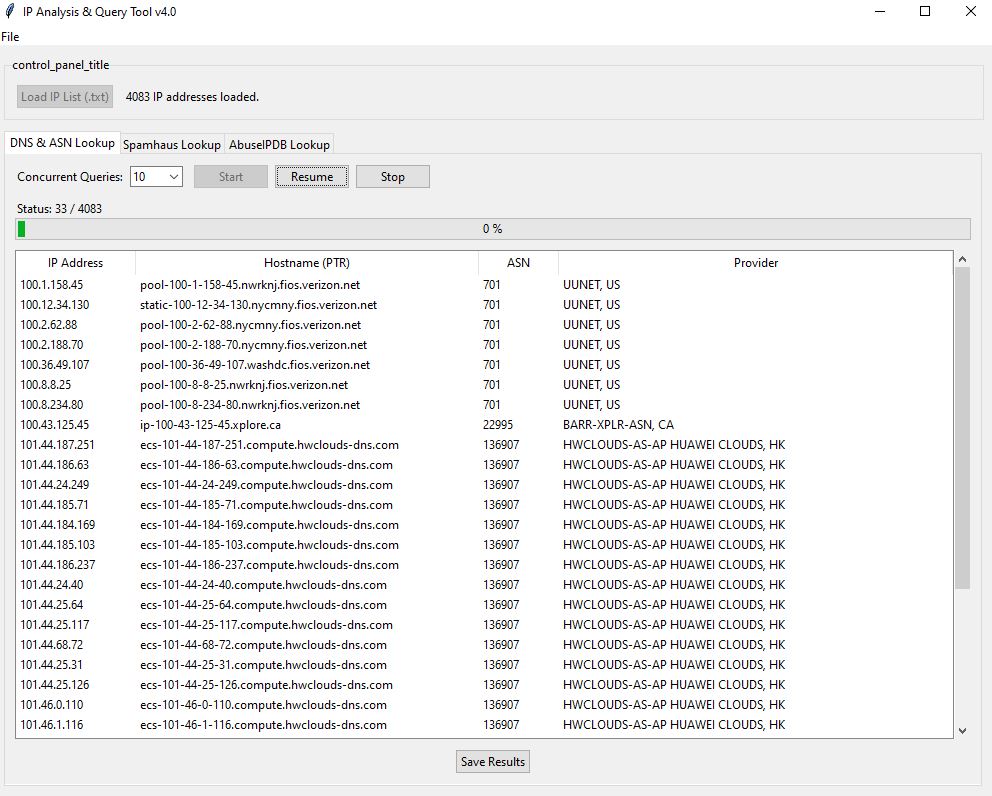
Task: Select the row for IP 100.1.158.45
Action: (x=484, y=285)
